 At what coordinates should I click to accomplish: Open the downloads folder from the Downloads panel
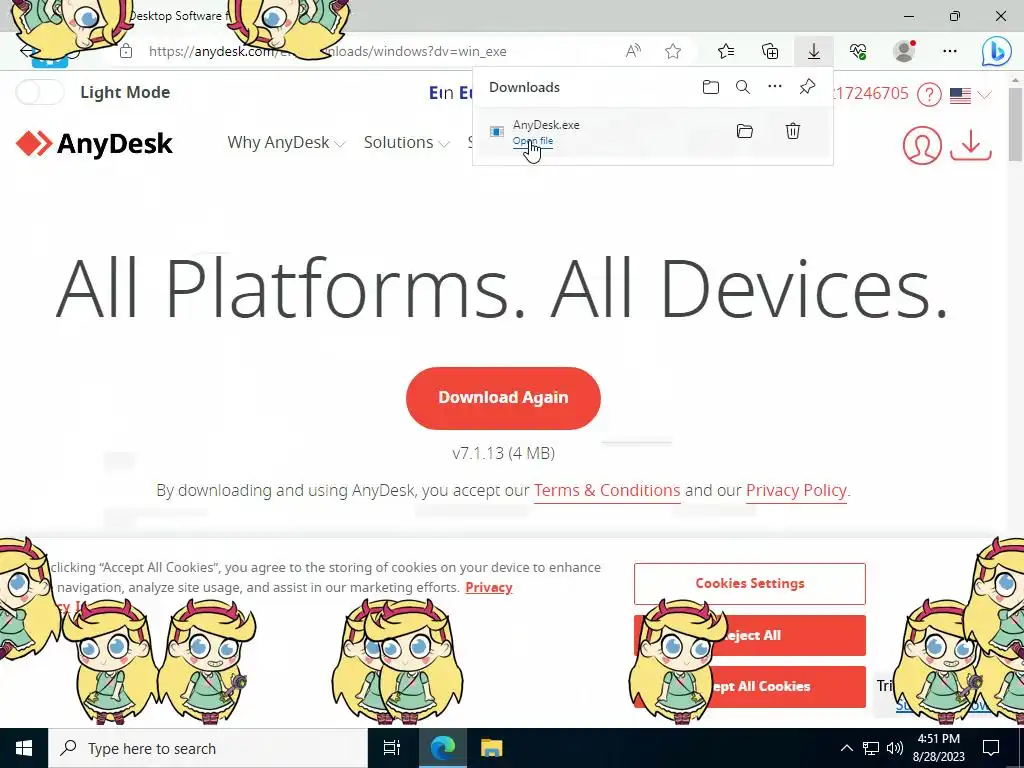click(x=711, y=88)
